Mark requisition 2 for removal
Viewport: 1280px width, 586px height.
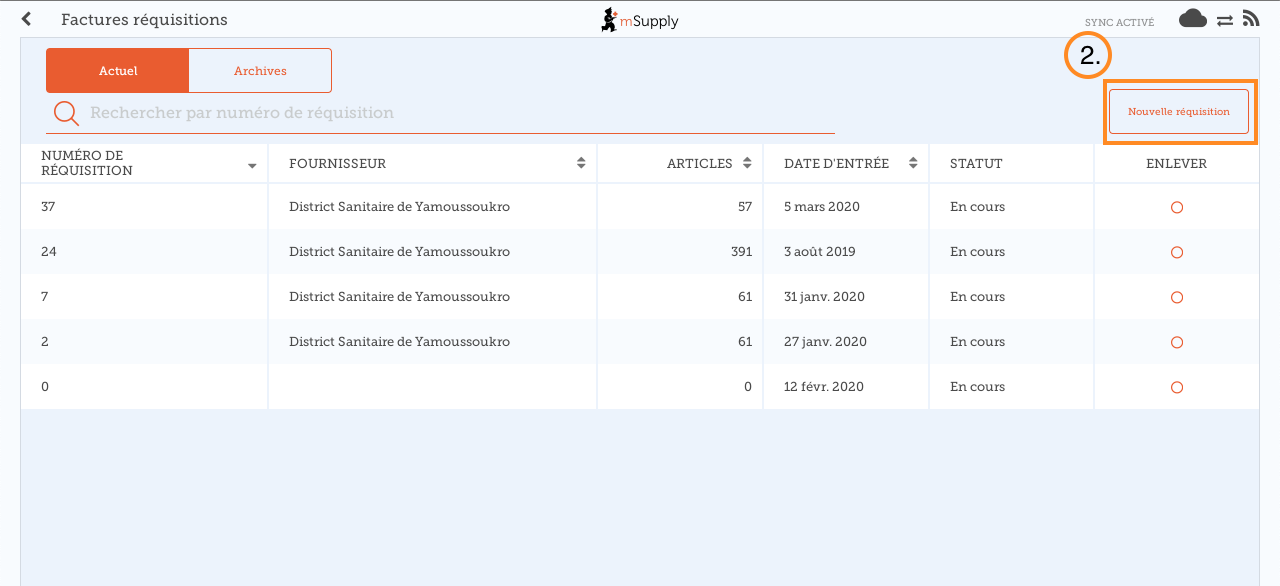pos(1176,342)
